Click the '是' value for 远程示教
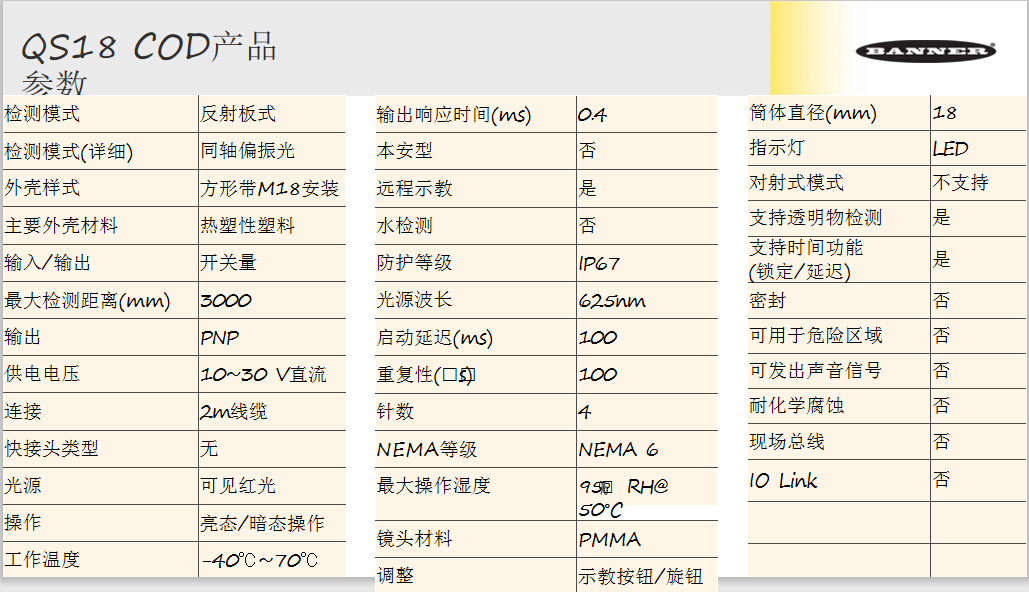 tap(587, 188)
